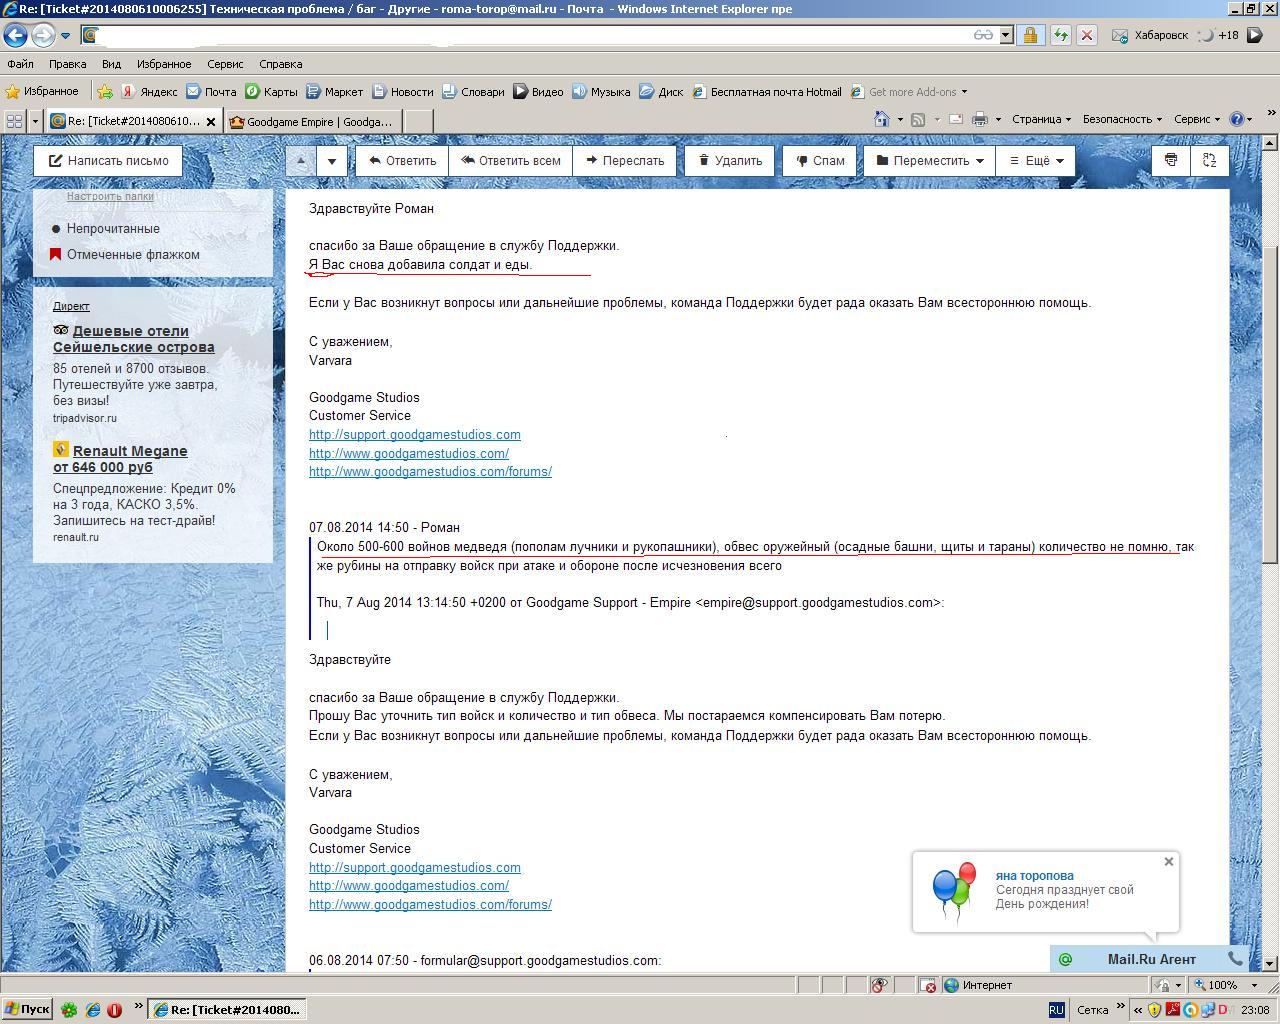
Task: Go to the next message arrow
Action: [332, 160]
